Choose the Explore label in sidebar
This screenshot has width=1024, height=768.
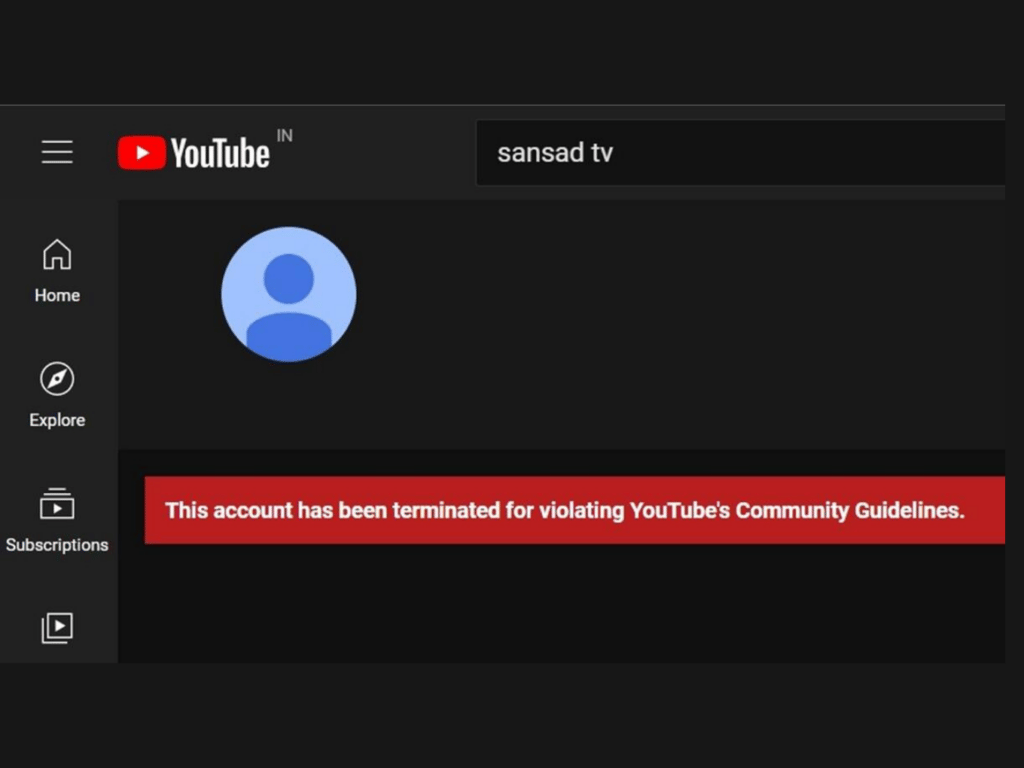[57, 420]
